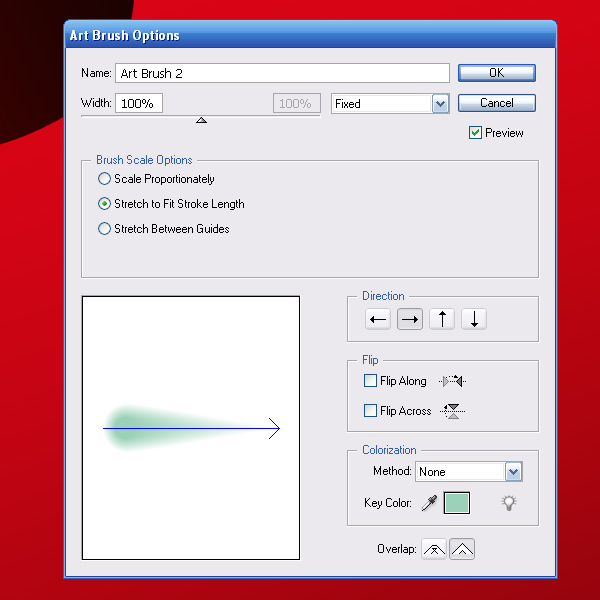Uncheck the Preview checkbox
This screenshot has width=600, height=600.
click(x=475, y=133)
